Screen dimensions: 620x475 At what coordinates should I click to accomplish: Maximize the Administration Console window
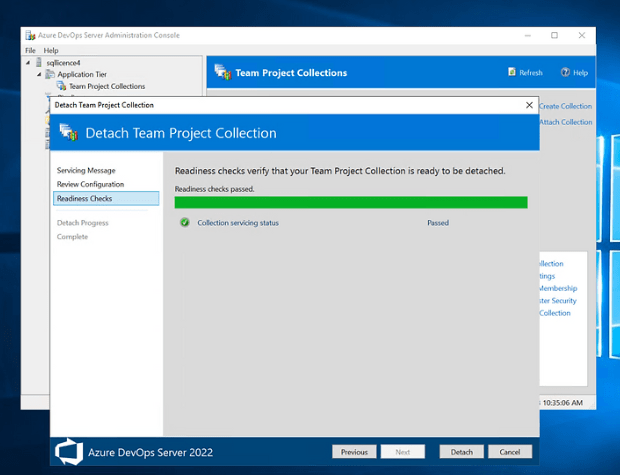(x=554, y=35)
